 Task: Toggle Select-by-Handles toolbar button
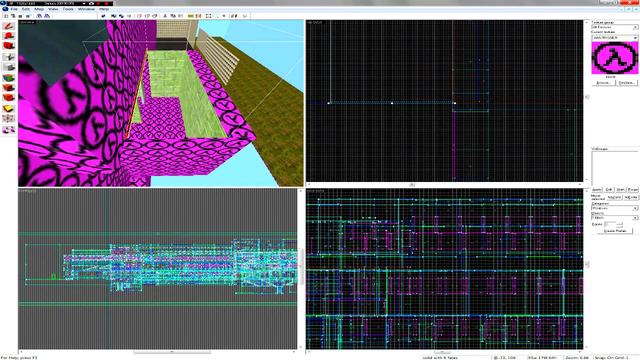208,16
